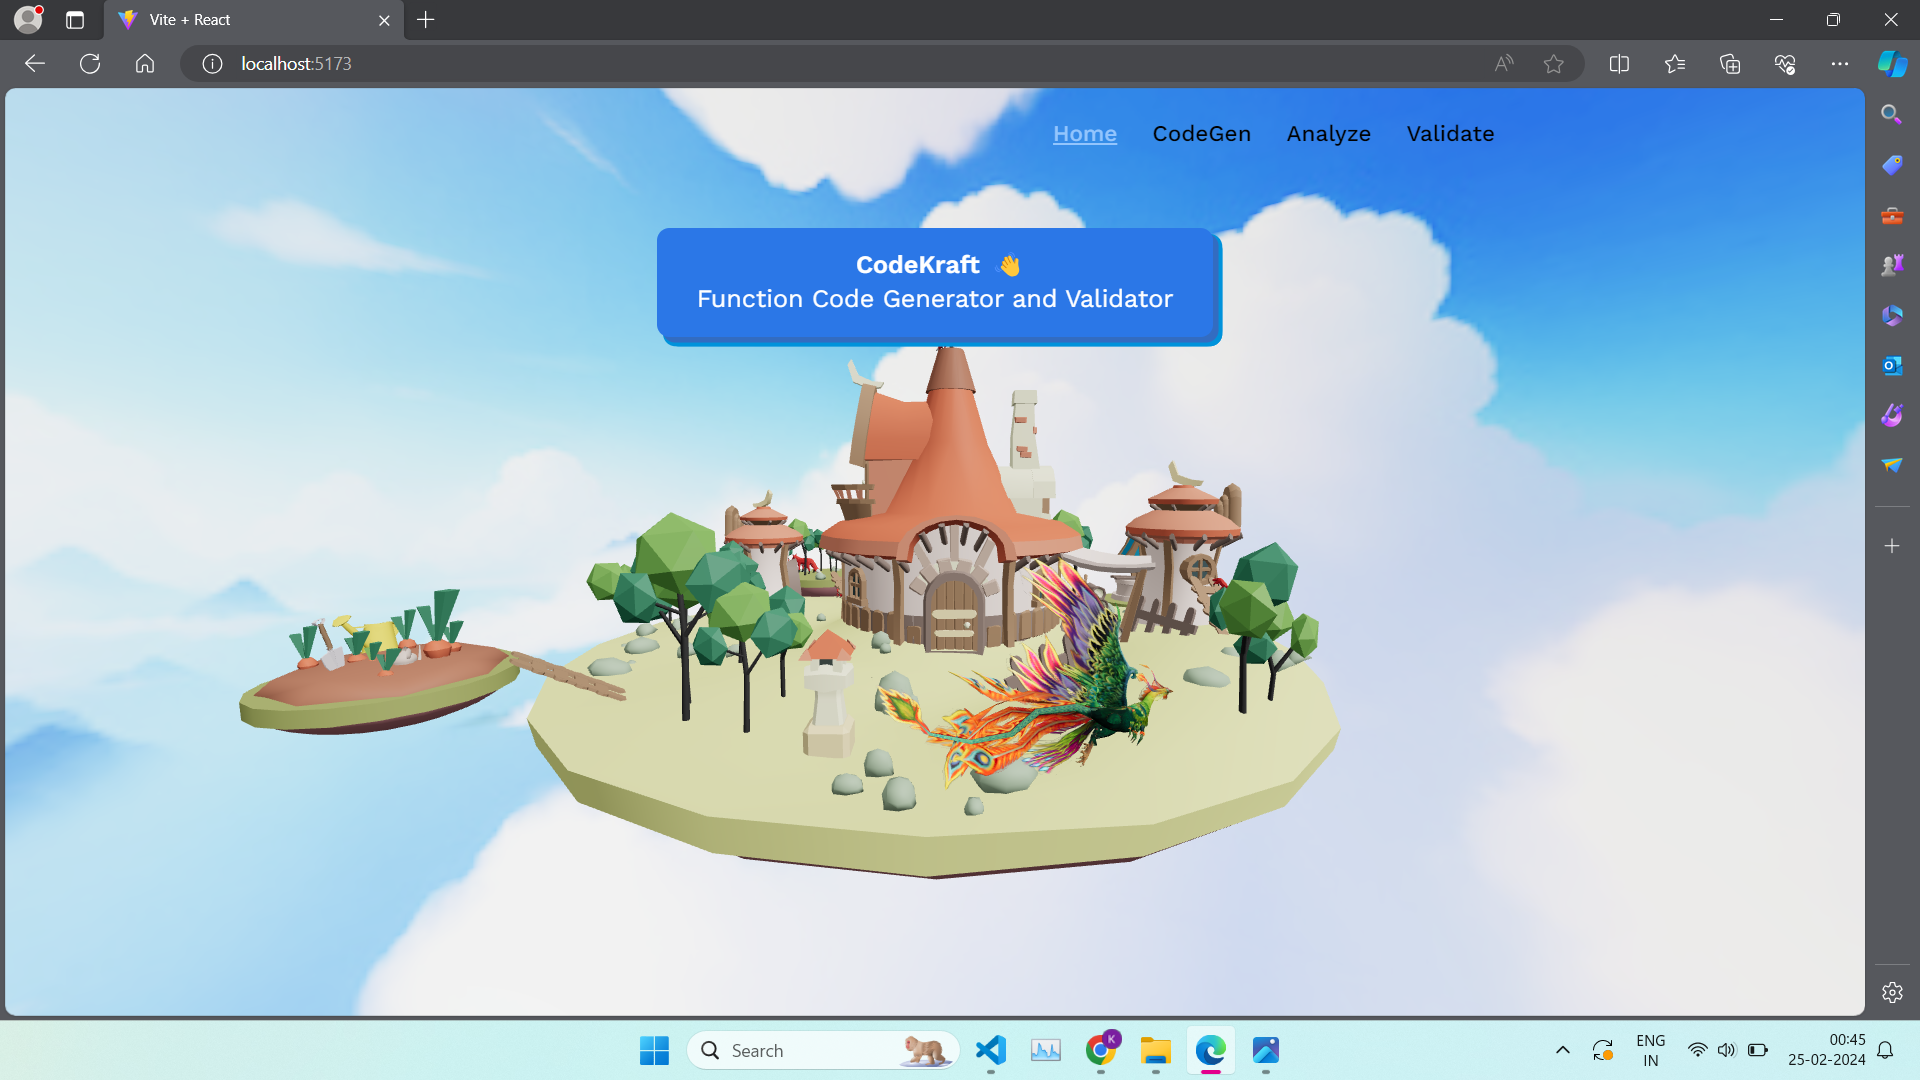Viewport: 1920px width, 1080px height.
Task: Open browser Collections icon
Action: coord(1729,64)
